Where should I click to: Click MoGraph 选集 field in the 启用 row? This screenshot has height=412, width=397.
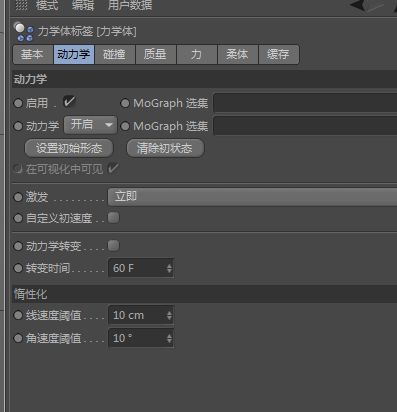click(305, 103)
